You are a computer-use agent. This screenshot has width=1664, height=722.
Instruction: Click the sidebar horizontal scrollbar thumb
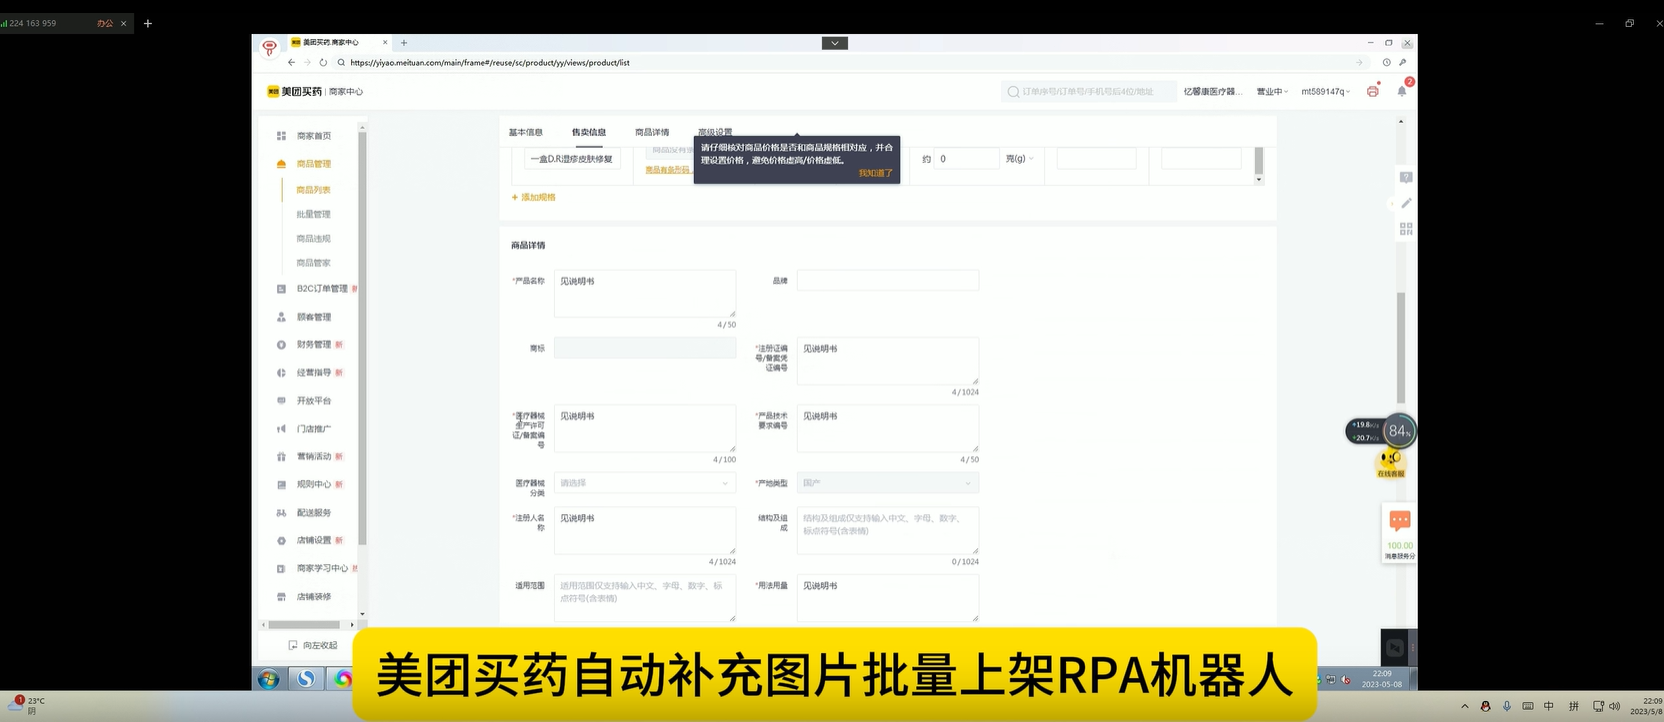(x=305, y=625)
